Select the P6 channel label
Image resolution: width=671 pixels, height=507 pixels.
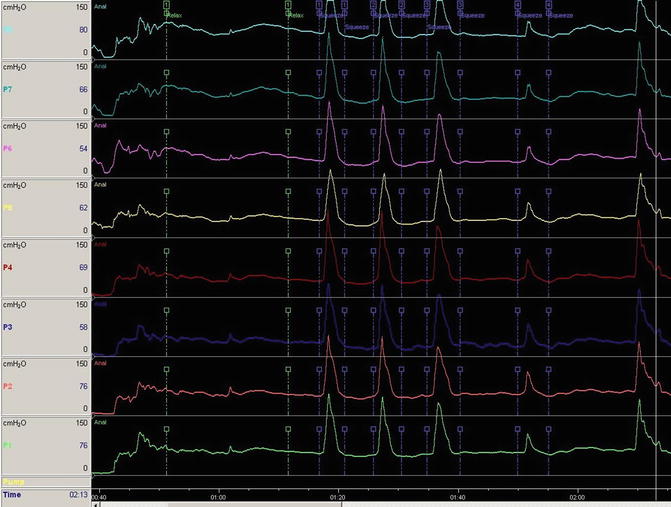[x=9, y=149]
